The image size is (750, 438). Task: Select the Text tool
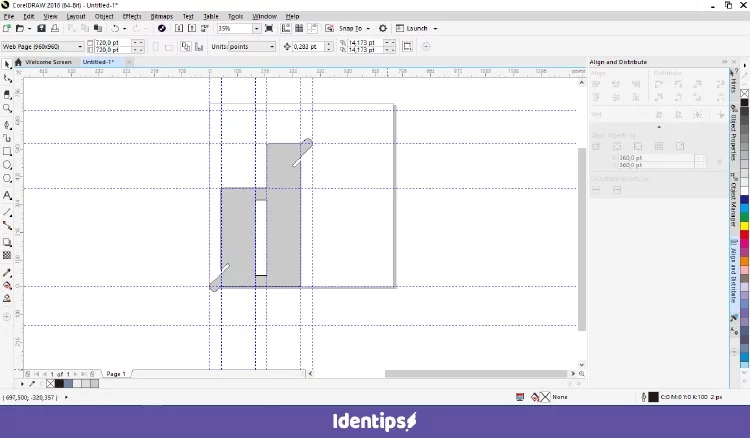7,196
